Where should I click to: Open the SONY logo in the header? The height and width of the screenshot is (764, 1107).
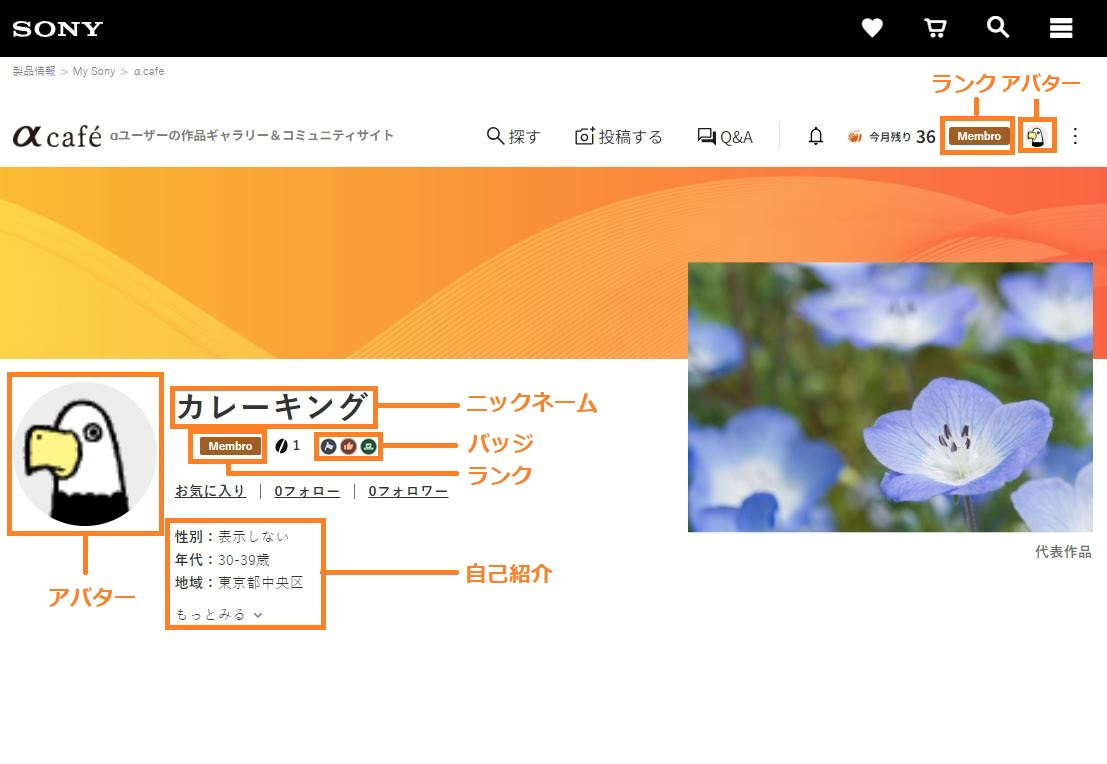57,28
